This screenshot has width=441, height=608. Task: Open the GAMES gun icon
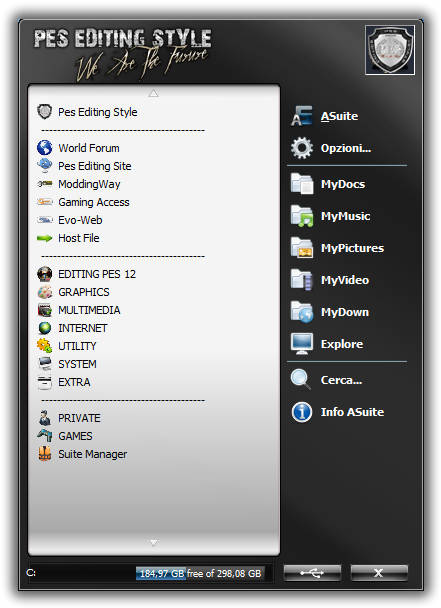pyautogui.click(x=45, y=435)
